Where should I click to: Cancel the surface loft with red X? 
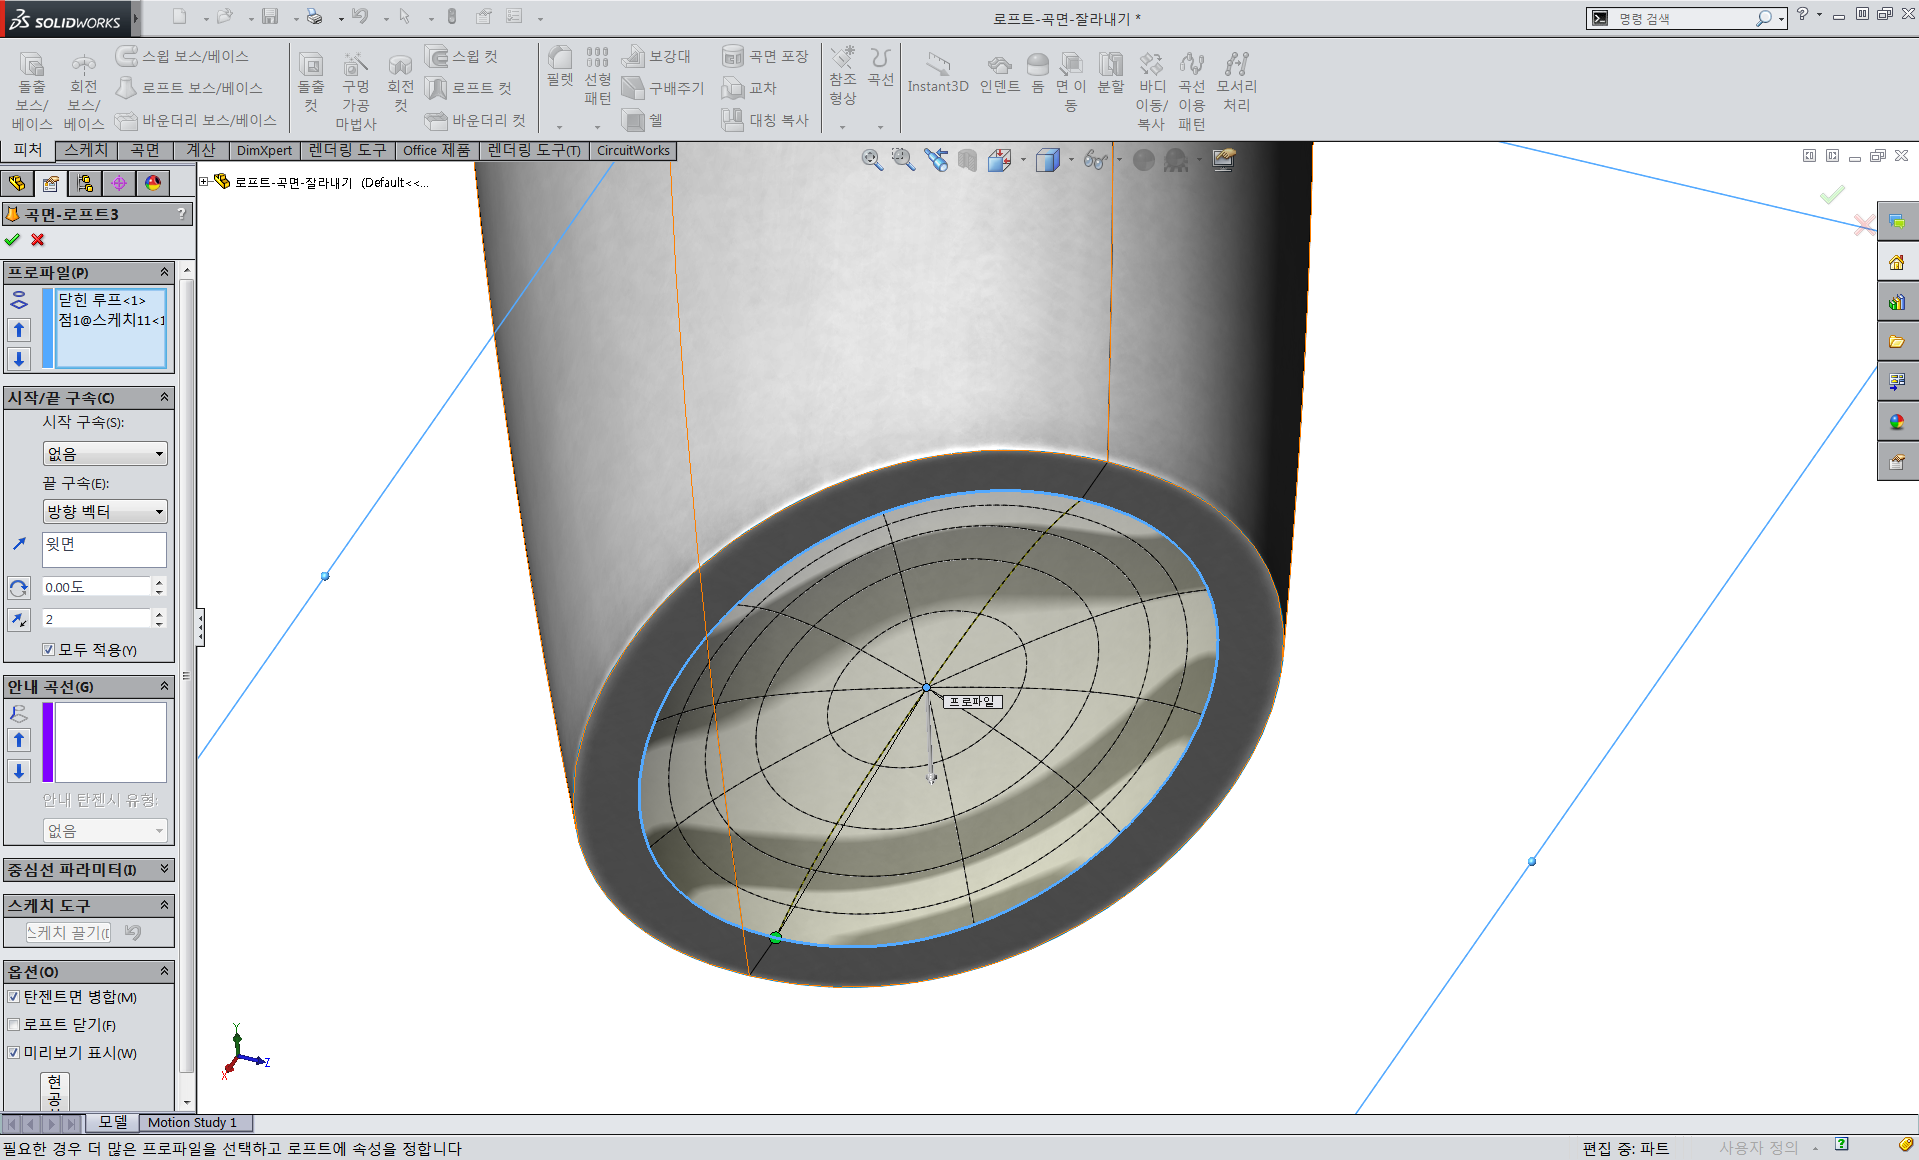tap(38, 240)
